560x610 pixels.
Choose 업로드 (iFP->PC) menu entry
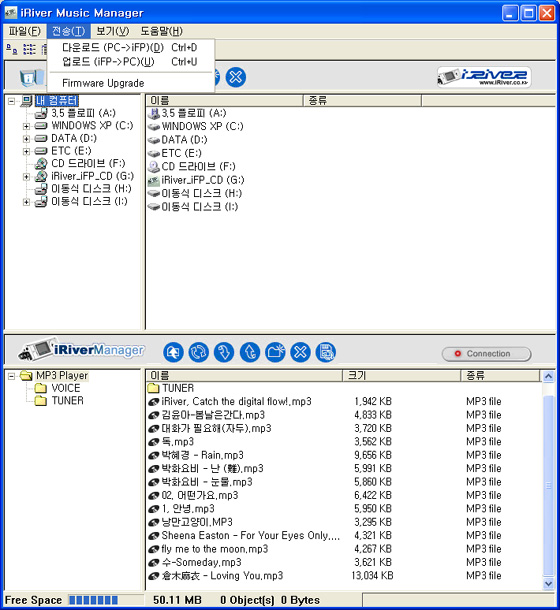click(130, 61)
